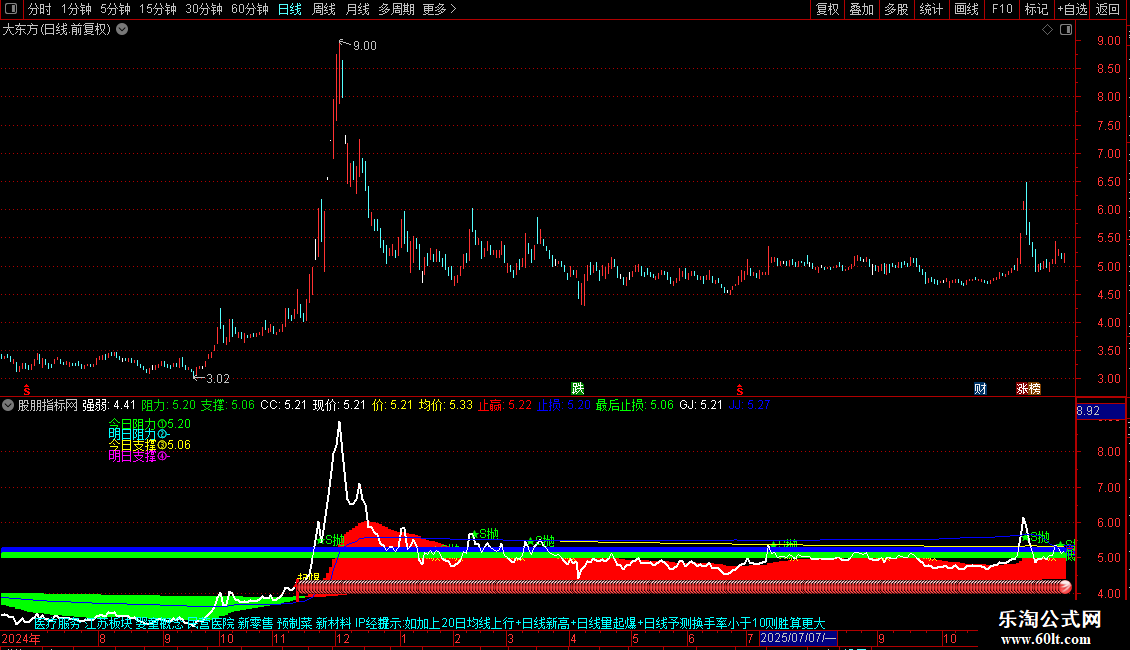The height and width of the screenshot is (650, 1130).
Task: Click the 3.02 low price label
Action: tap(218, 378)
